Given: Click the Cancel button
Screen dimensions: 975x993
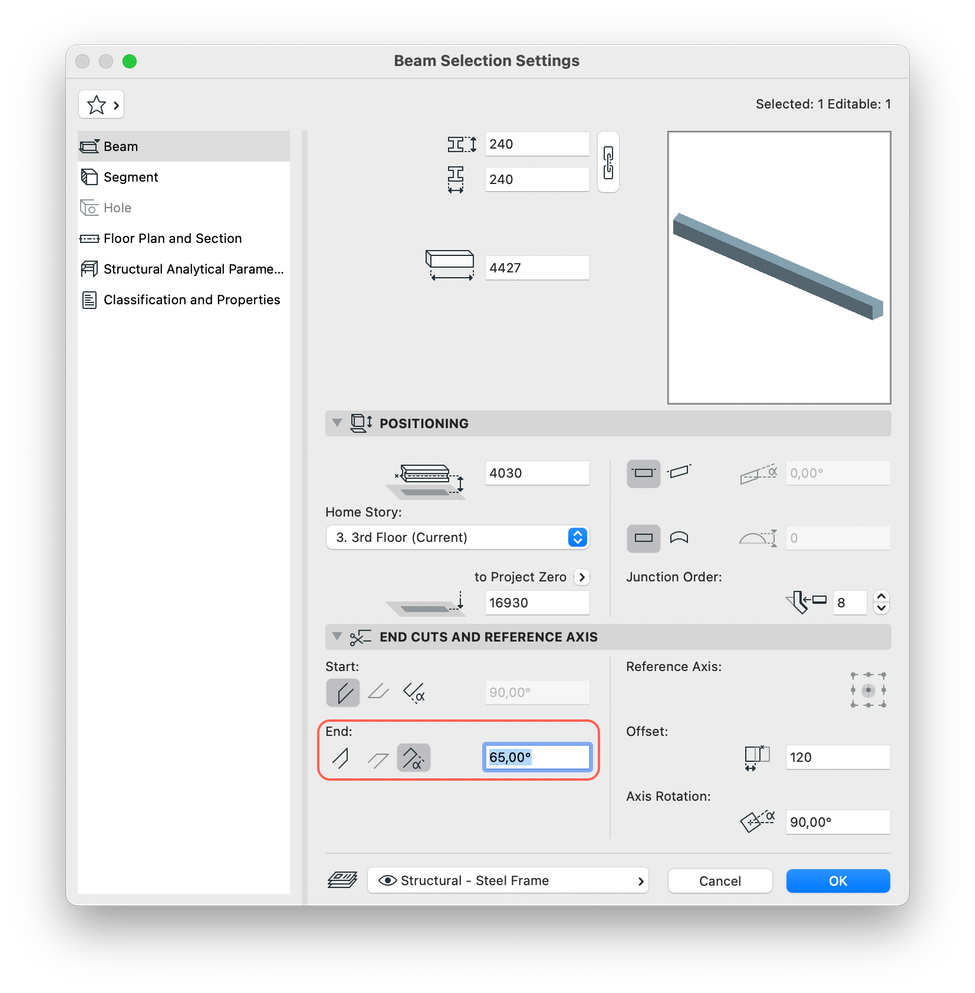Looking at the screenshot, I should click(720, 881).
